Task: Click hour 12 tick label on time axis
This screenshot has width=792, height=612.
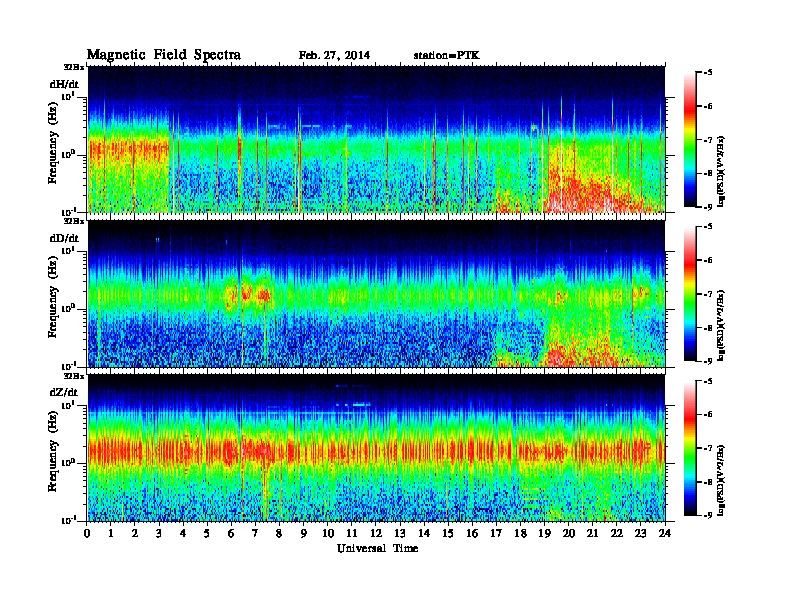Action: coord(376,533)
